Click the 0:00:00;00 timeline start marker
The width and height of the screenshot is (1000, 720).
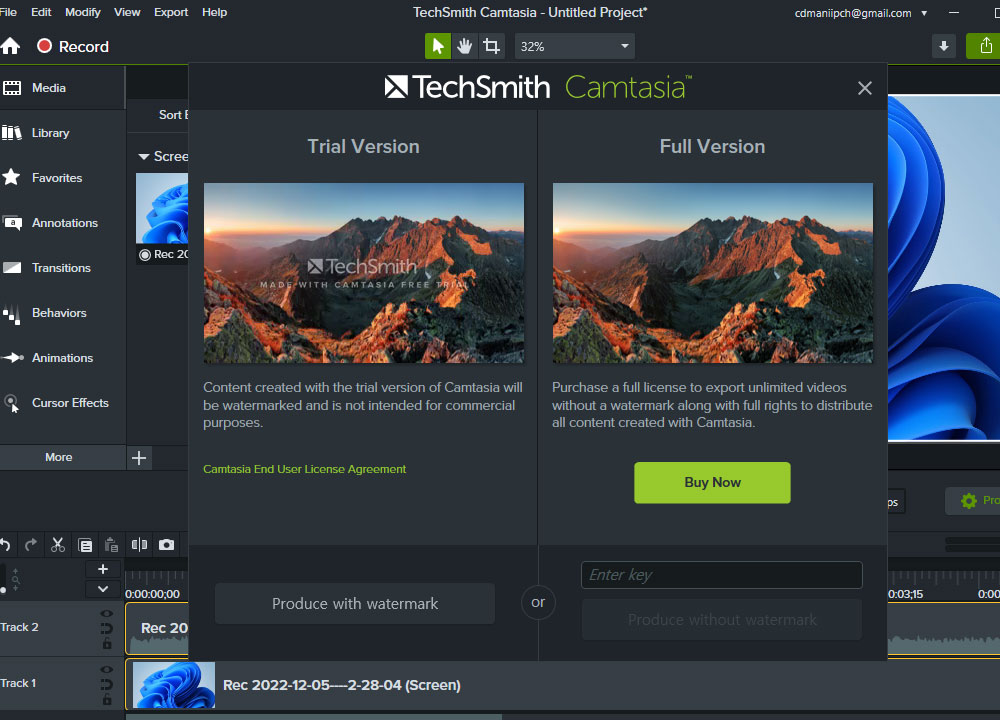pyautogui.click(x=152, y=594)
